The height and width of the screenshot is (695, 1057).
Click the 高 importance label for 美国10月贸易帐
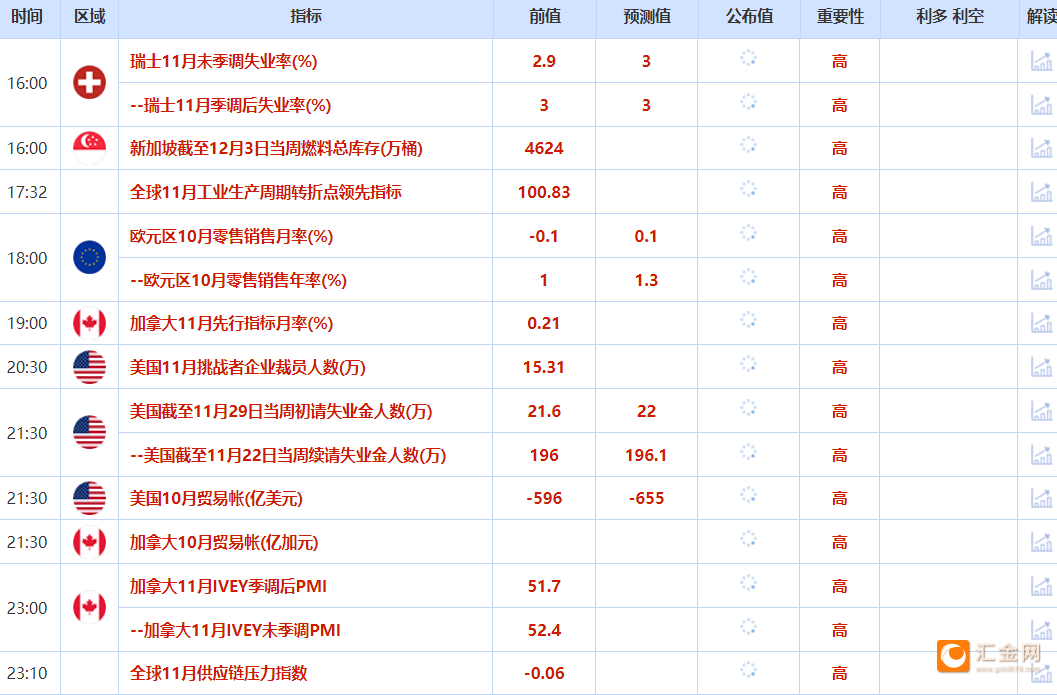(839, 497)
